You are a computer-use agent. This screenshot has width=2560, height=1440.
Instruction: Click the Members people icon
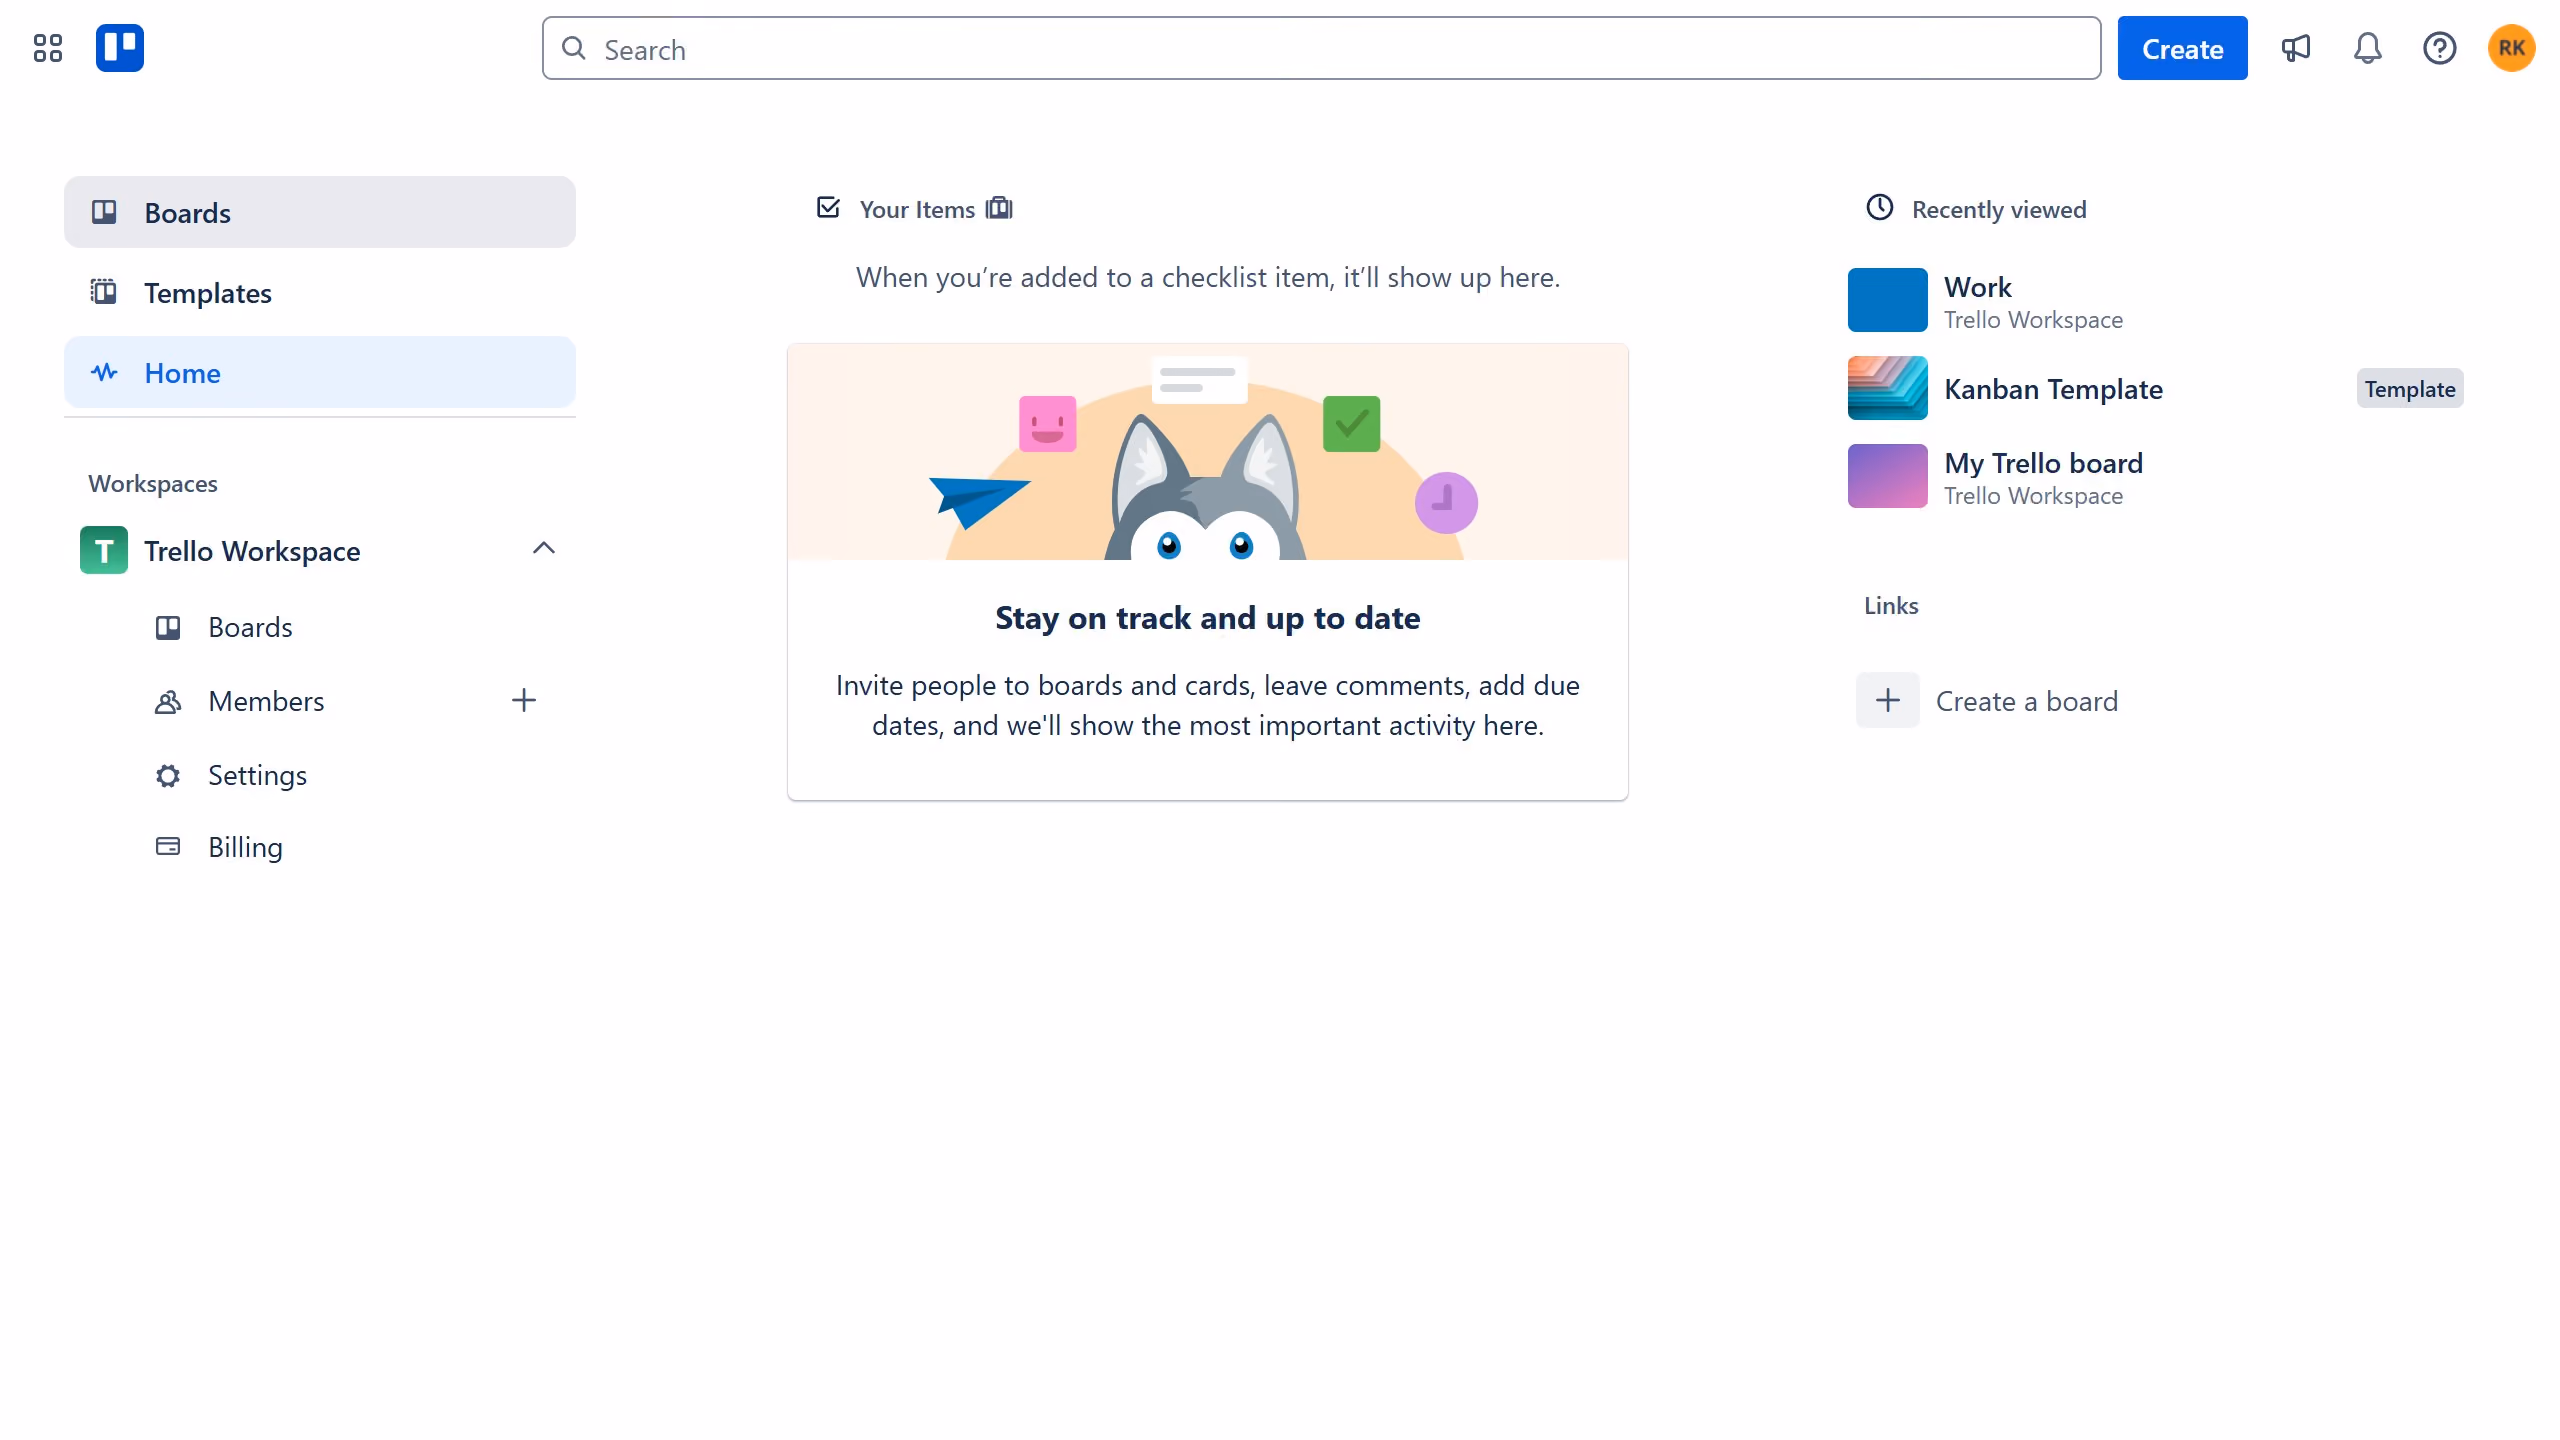click(168, 702)
